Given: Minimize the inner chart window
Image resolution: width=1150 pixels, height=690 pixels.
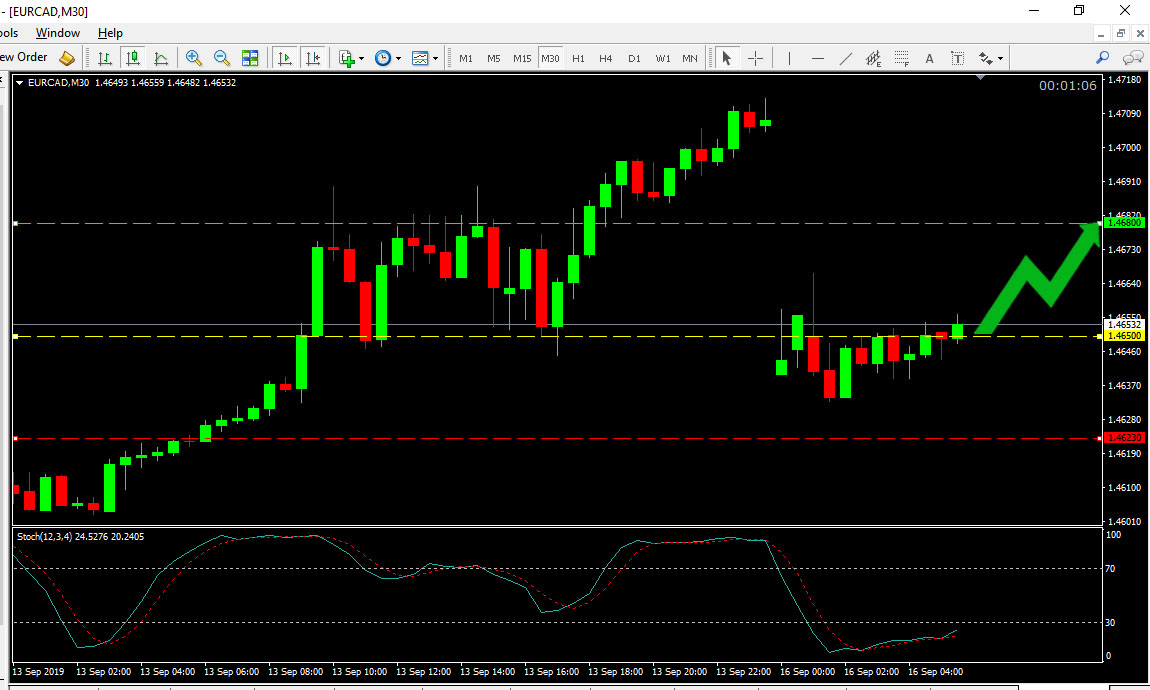Looking at the screenshot, I should click(1101, 33).
